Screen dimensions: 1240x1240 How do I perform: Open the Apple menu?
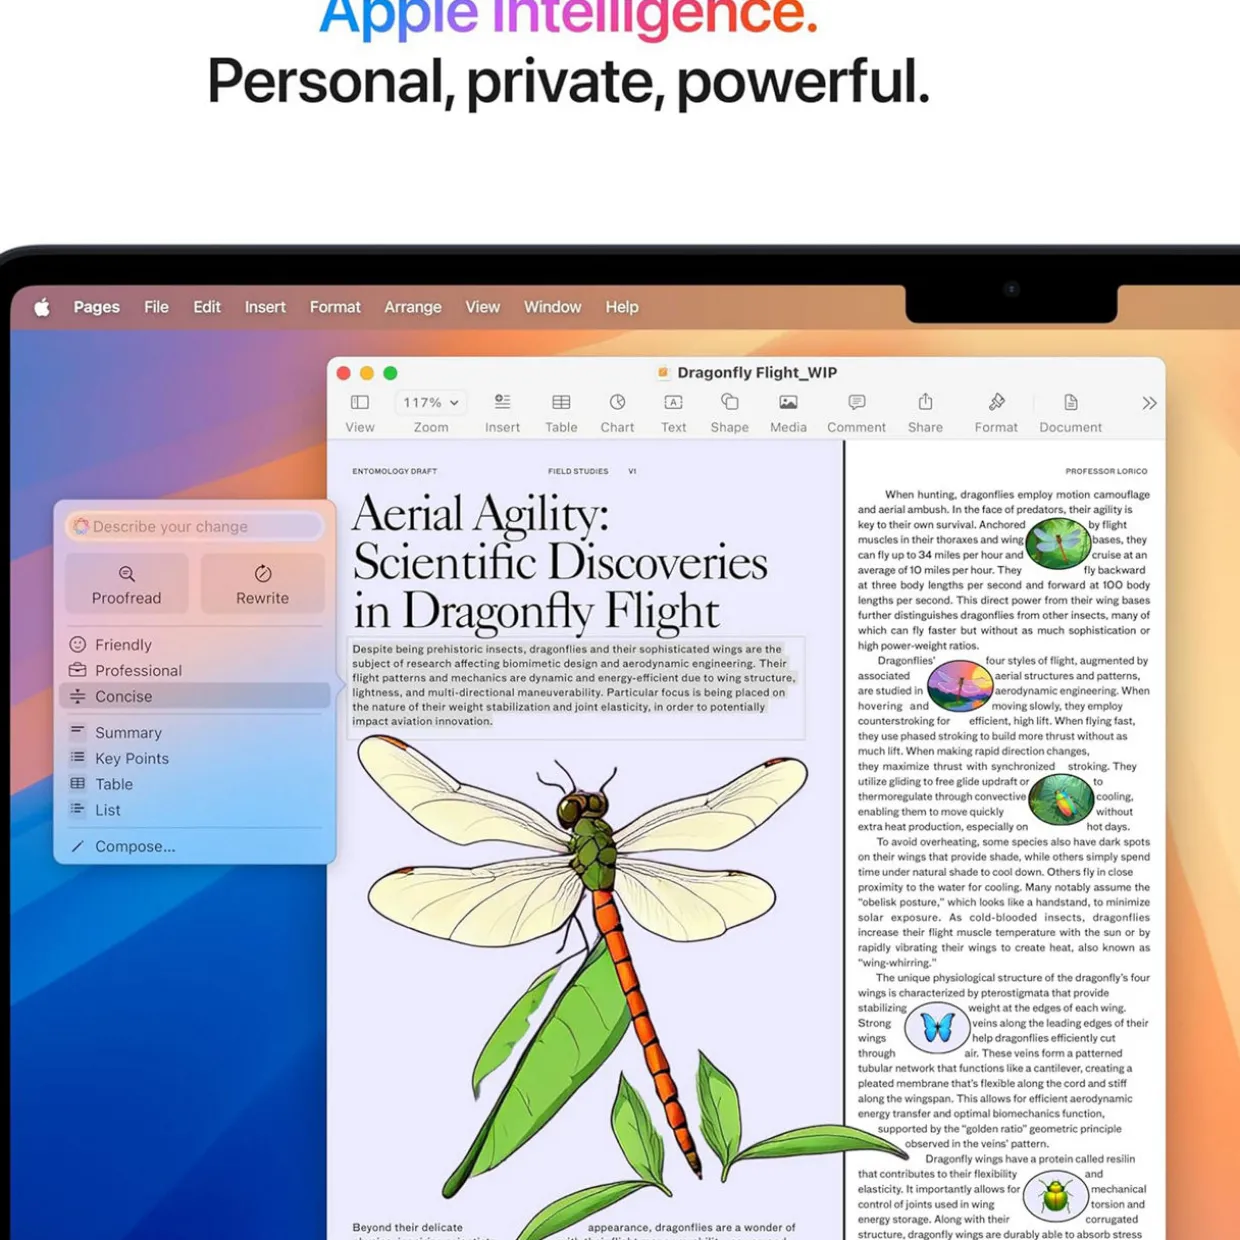click(x=42, y=308)
